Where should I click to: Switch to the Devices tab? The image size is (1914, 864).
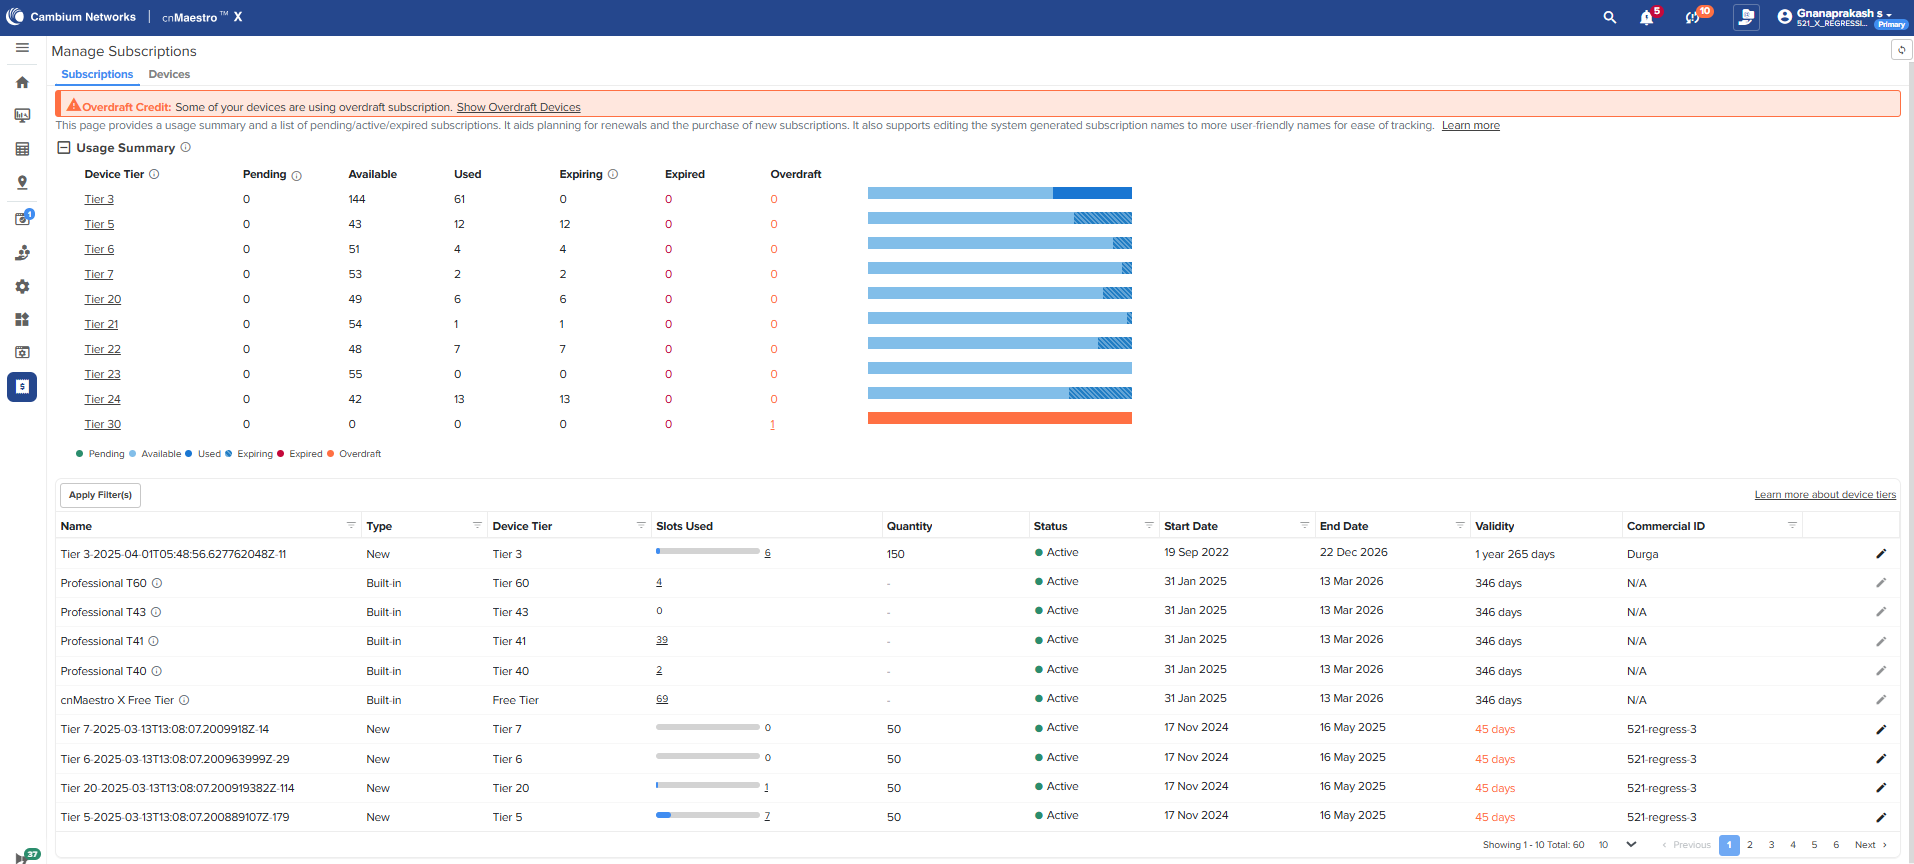pos(169,74)
